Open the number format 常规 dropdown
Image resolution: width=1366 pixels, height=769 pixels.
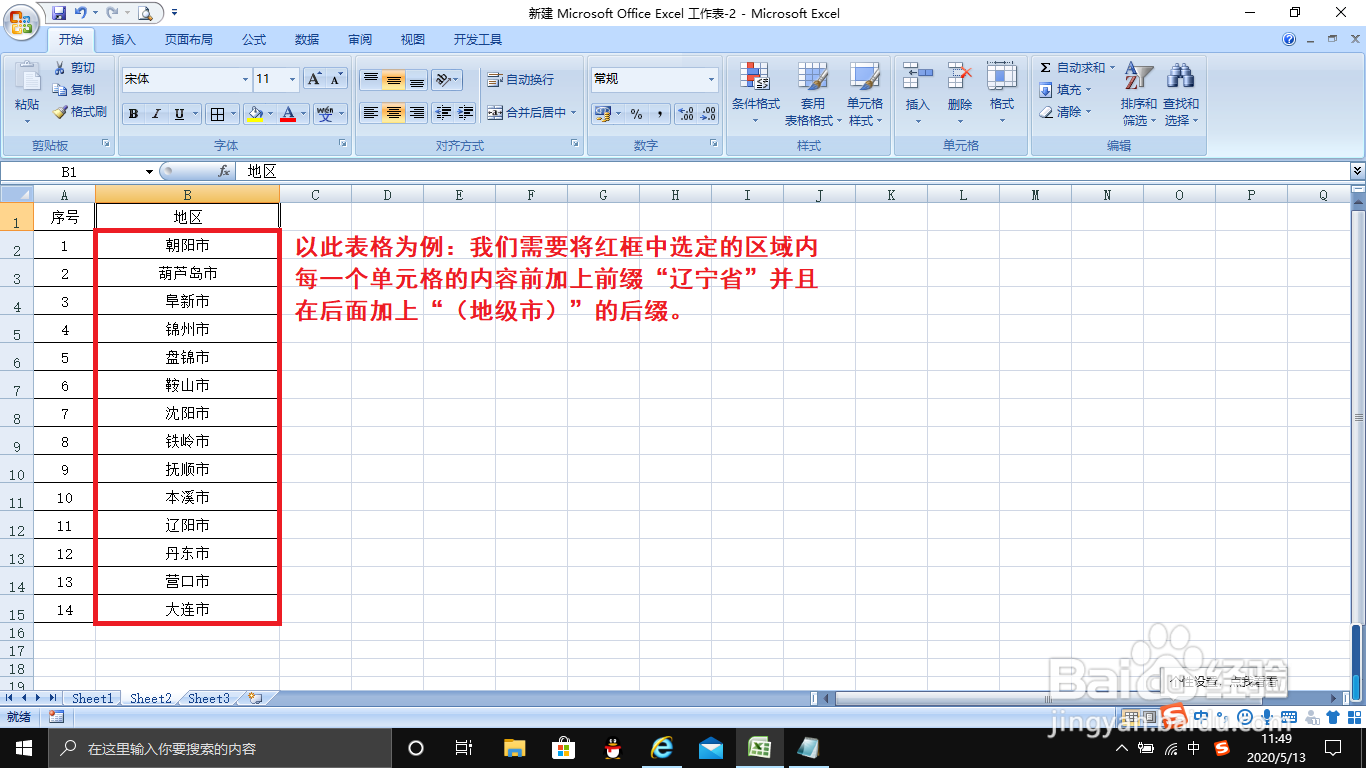712,79
